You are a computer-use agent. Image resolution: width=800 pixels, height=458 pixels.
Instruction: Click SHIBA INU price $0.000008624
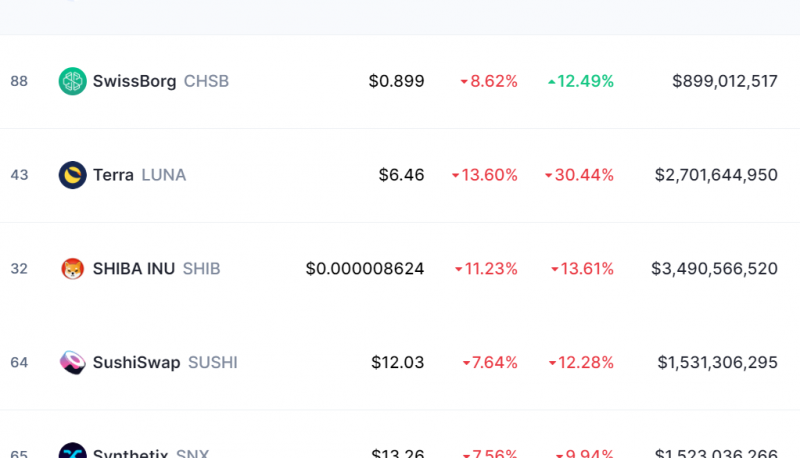click(x=365, y=269)
